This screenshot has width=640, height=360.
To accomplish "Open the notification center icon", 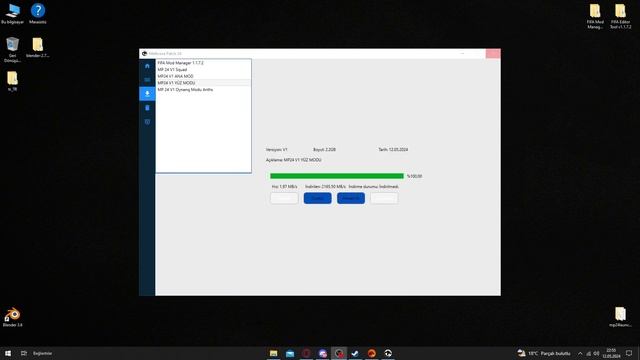I will tap(629, 353).
